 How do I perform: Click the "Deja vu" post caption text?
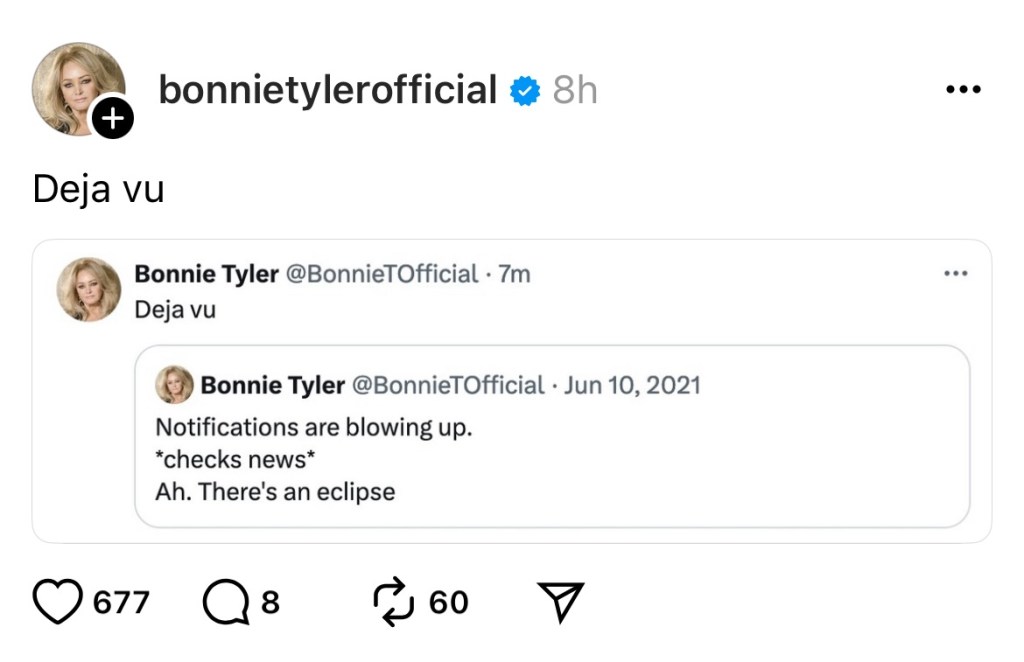coord(98,189)
